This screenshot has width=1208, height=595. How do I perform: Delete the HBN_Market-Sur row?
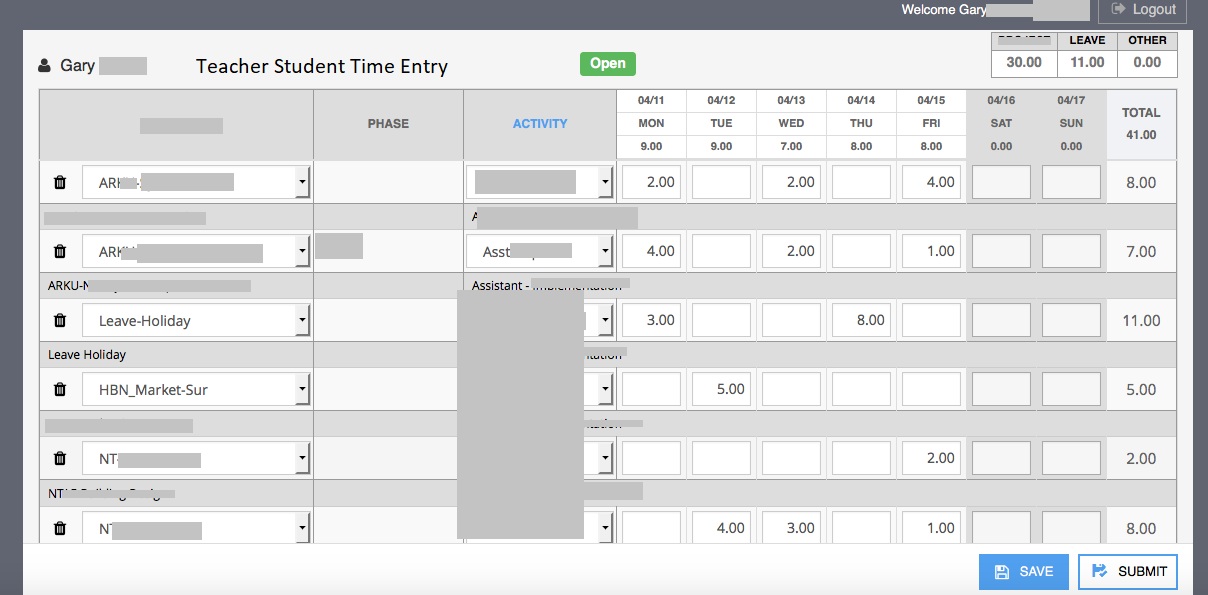(x=60, y=390)
